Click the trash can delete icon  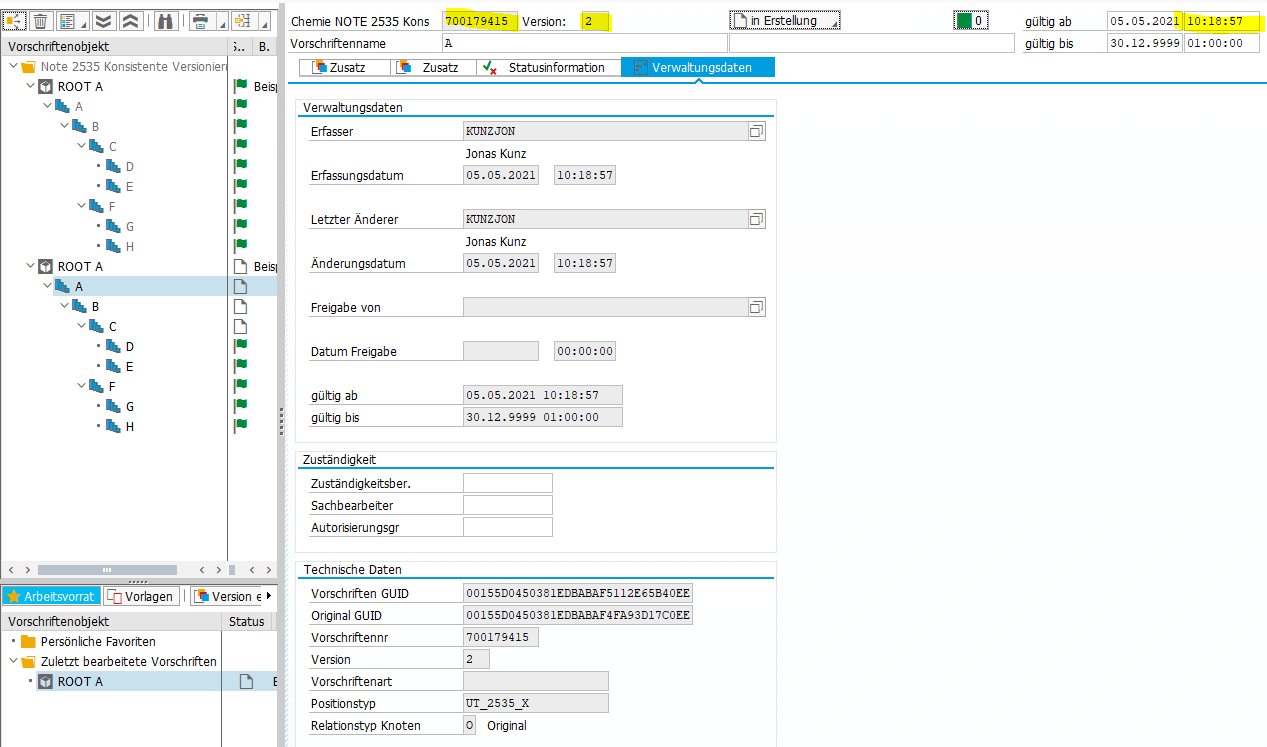(41, 21)
